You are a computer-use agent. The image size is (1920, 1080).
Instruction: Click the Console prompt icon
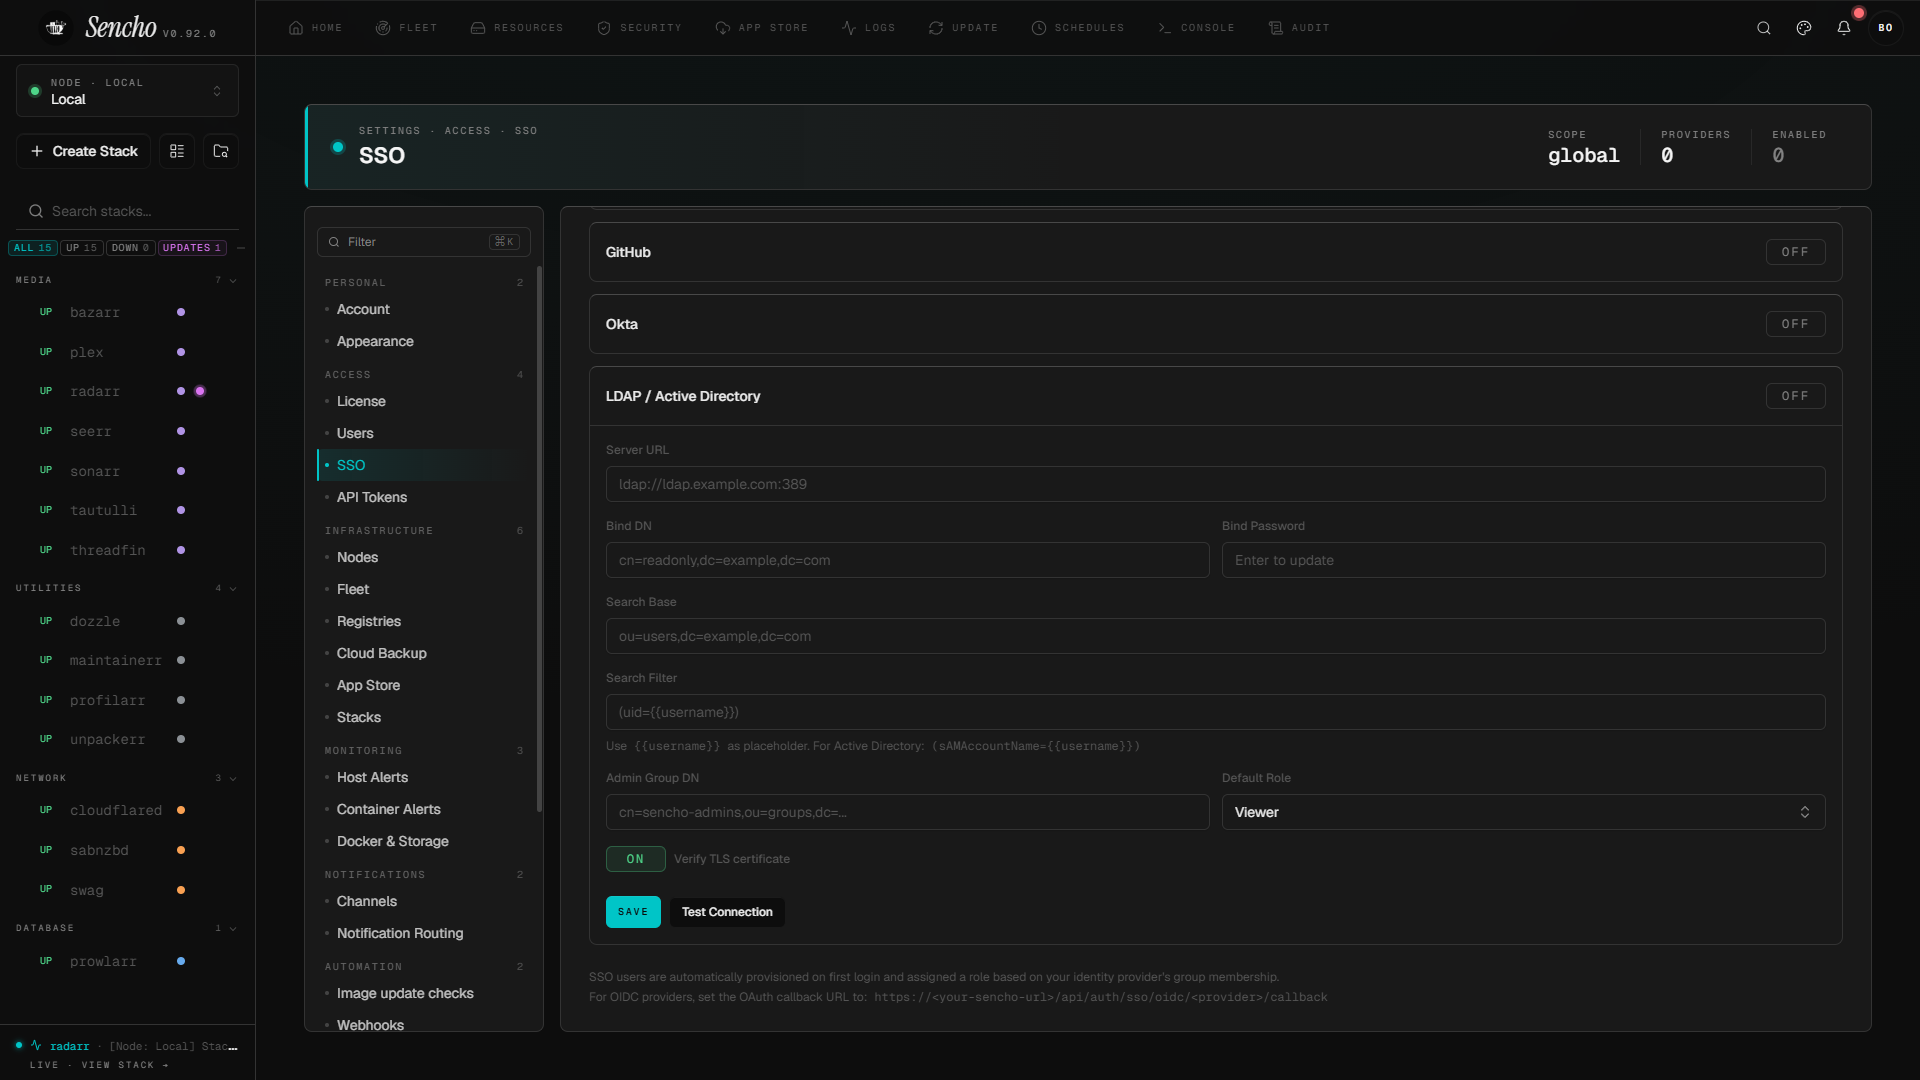click(1165, 28)
